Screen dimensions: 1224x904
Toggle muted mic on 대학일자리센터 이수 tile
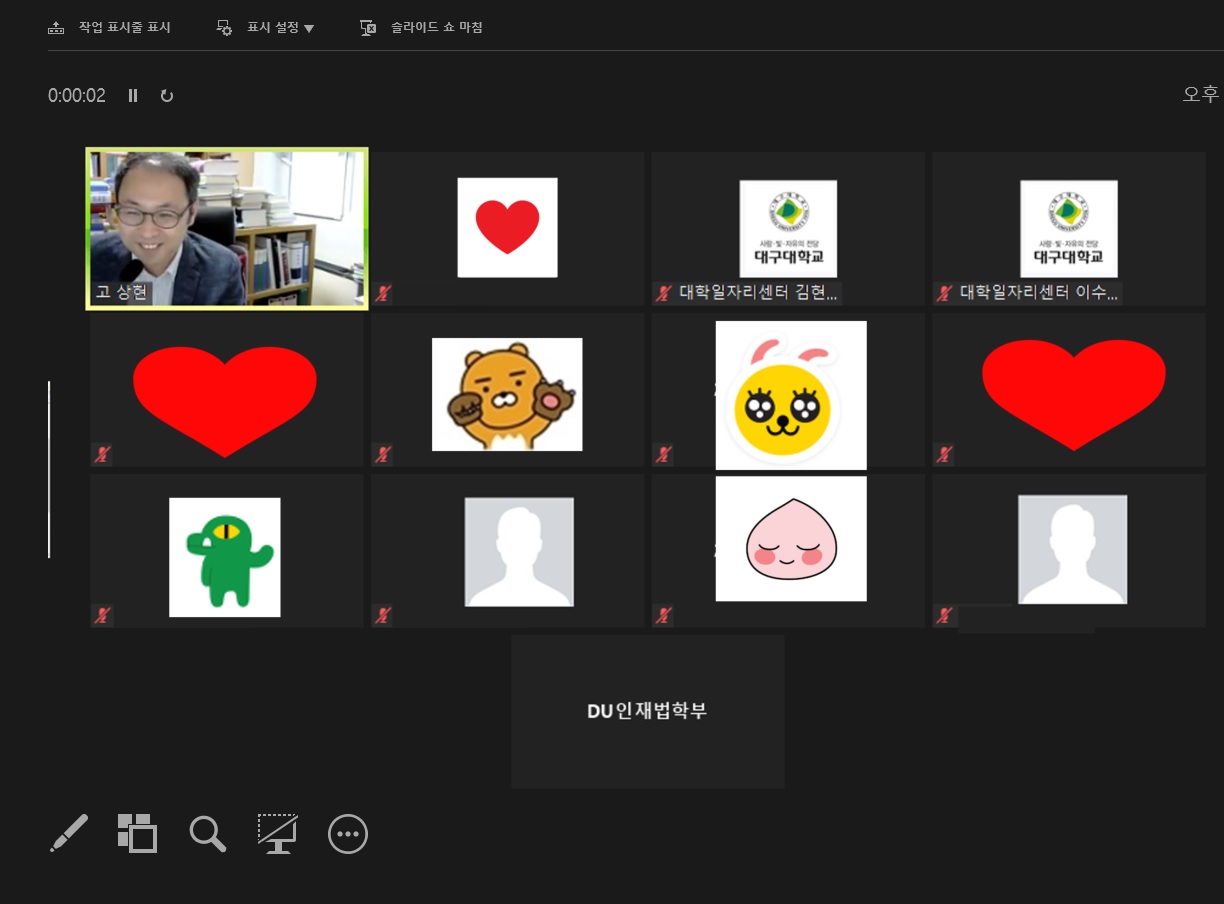tap(944, 293)
